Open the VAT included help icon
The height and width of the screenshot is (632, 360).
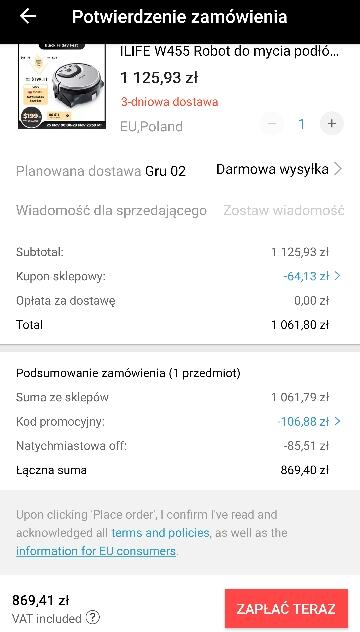(x=93, y=617)
